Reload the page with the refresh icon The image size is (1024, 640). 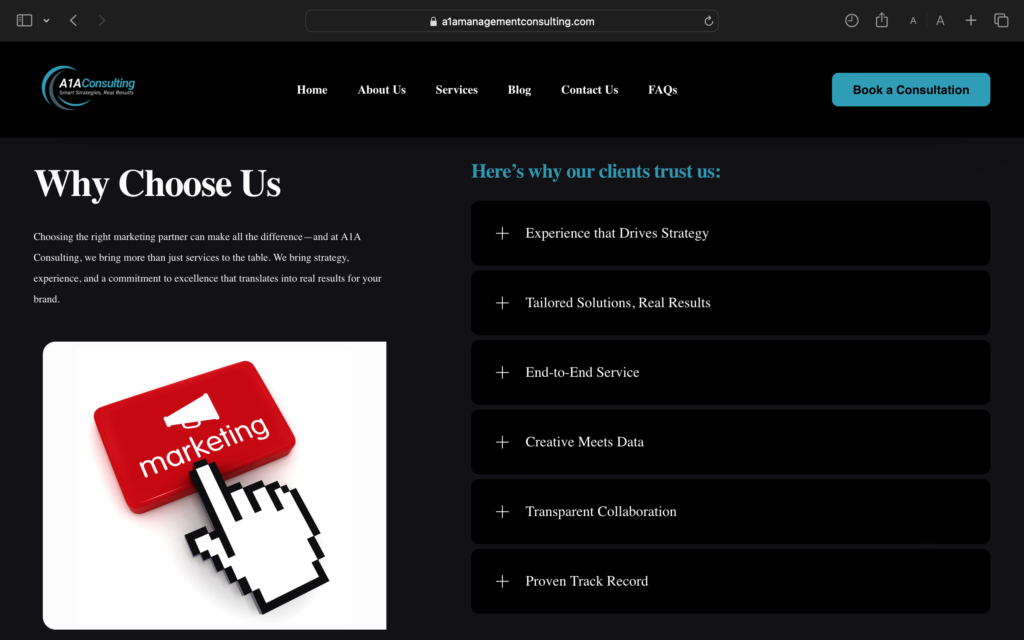point(709,21)
